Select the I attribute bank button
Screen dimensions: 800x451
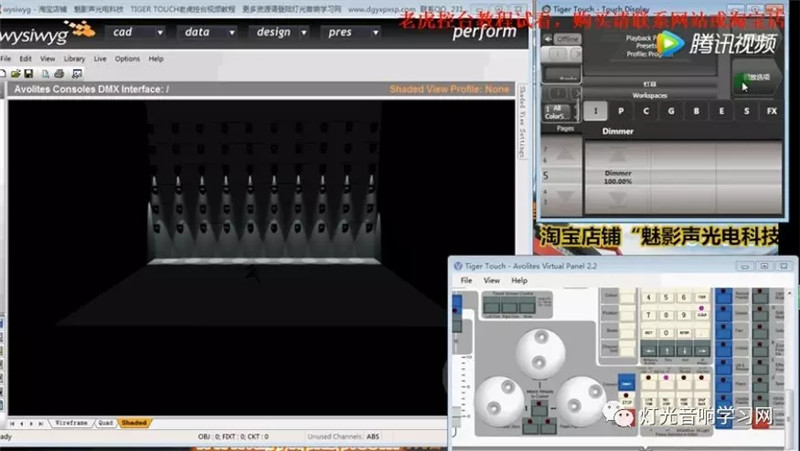pos(595,111)
